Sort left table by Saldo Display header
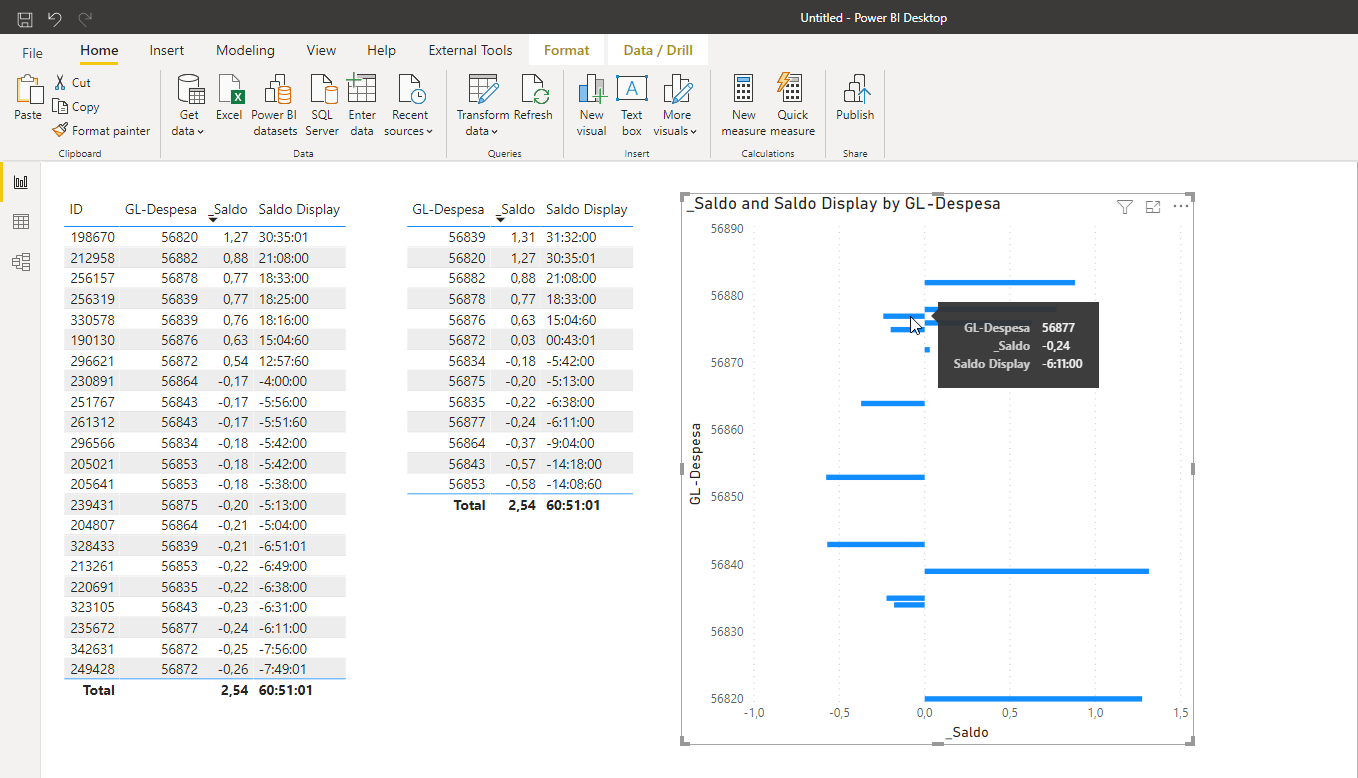This screenshot has height=778, width=1358. [x=299, y=209]
